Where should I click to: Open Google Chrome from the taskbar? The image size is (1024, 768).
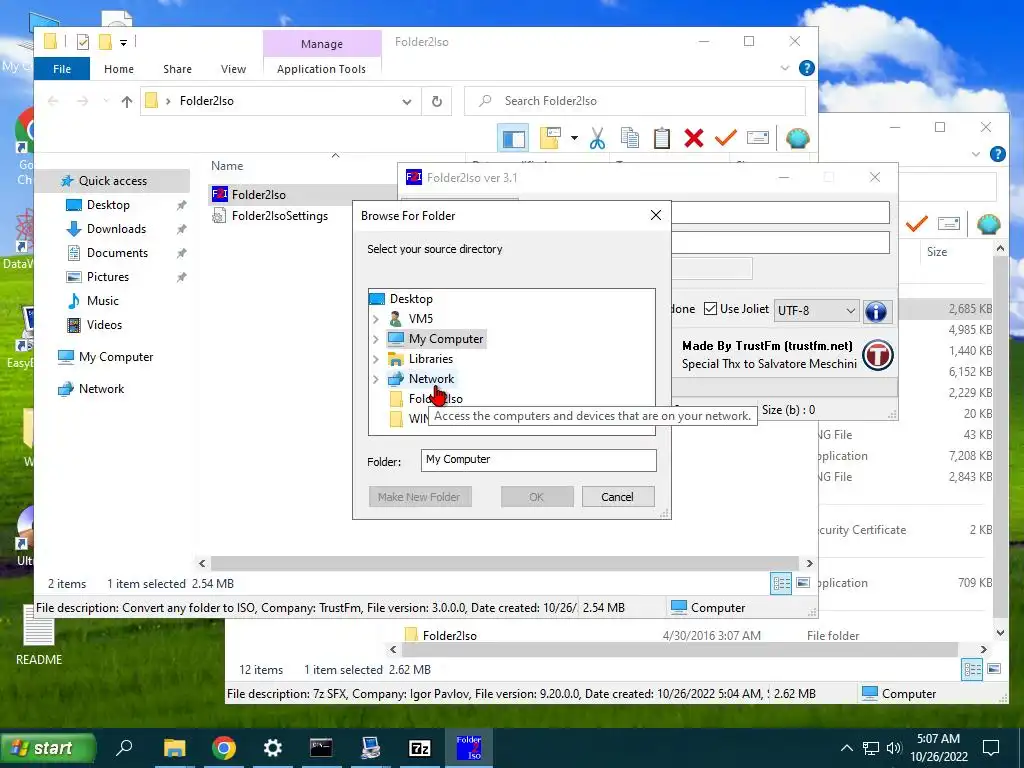223,748
